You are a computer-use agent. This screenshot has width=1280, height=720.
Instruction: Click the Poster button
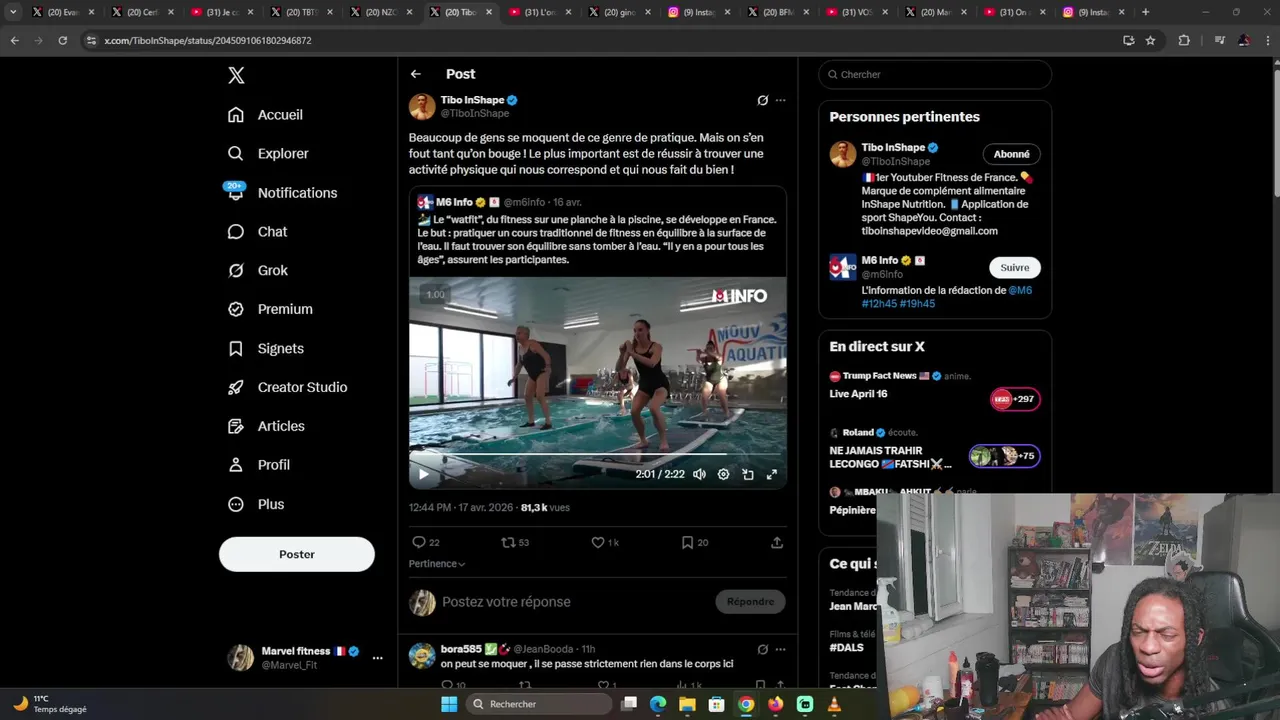297,554
